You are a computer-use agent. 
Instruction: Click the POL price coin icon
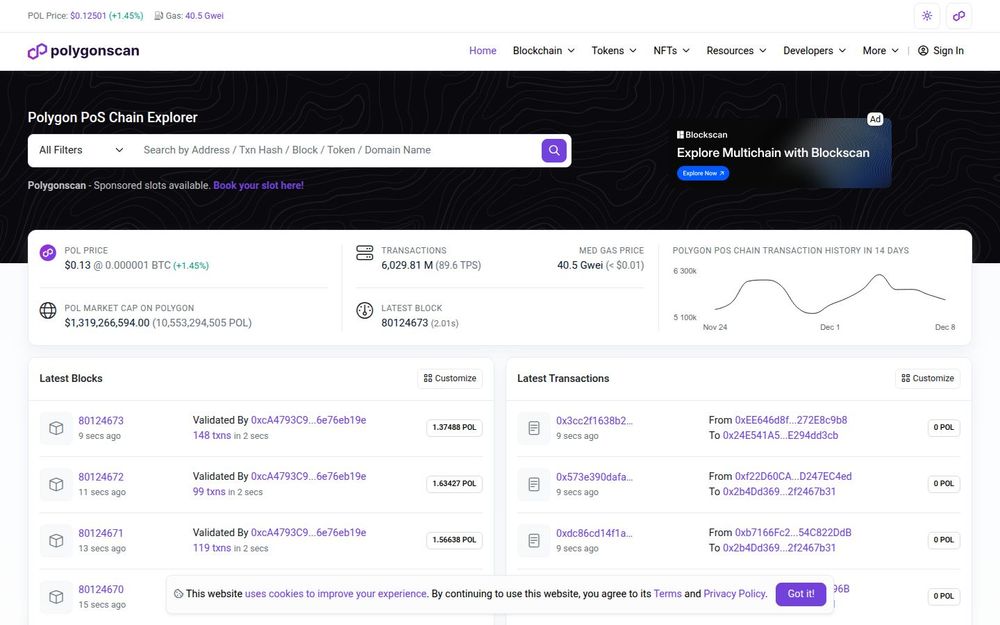tap(48, 253)
